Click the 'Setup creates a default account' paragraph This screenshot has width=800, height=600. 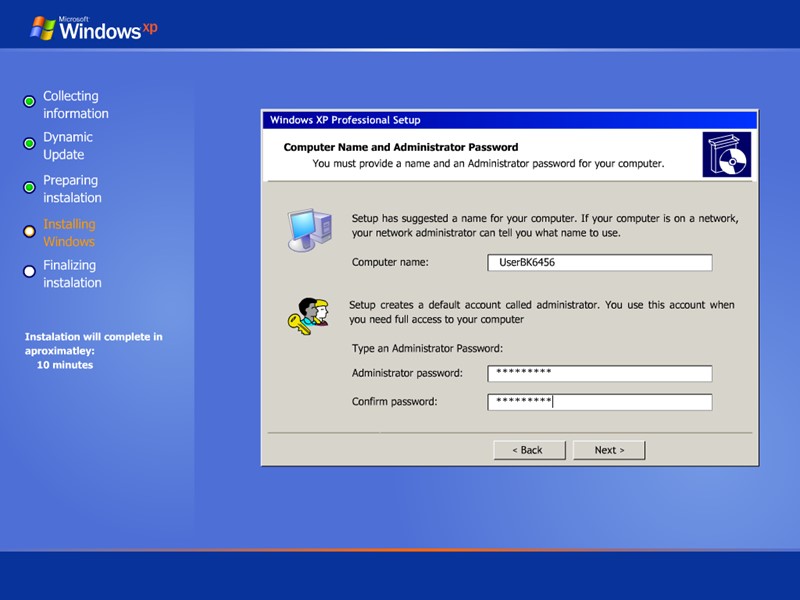(542, 312)
